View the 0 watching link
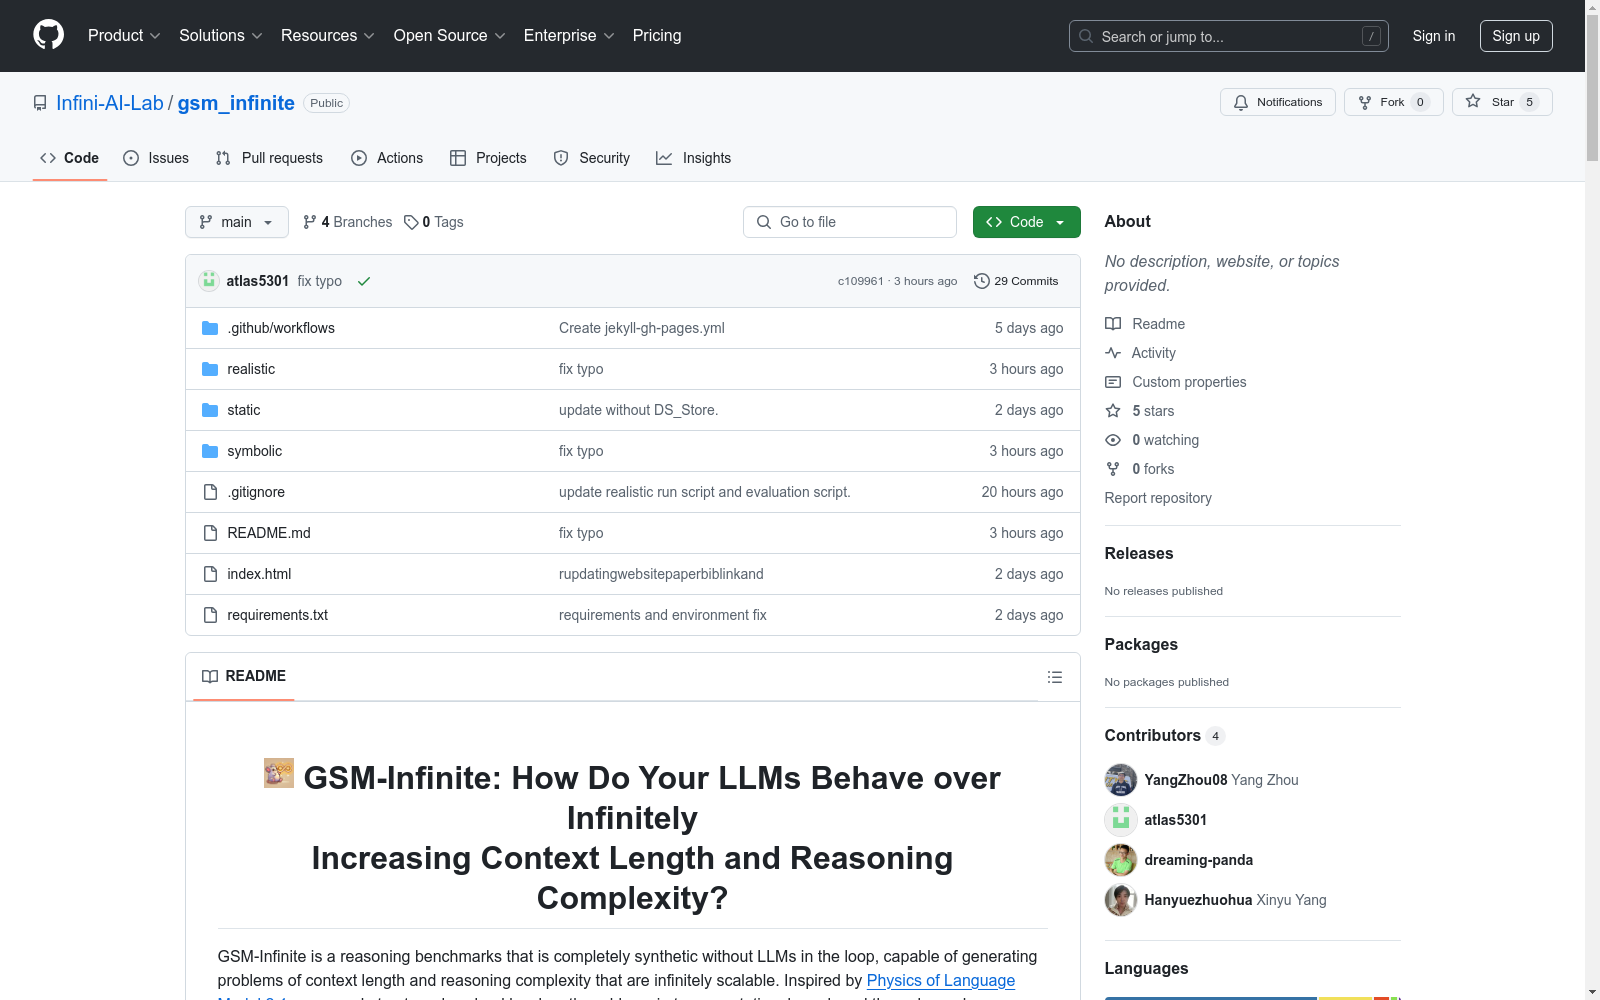 pos(1152,440)
